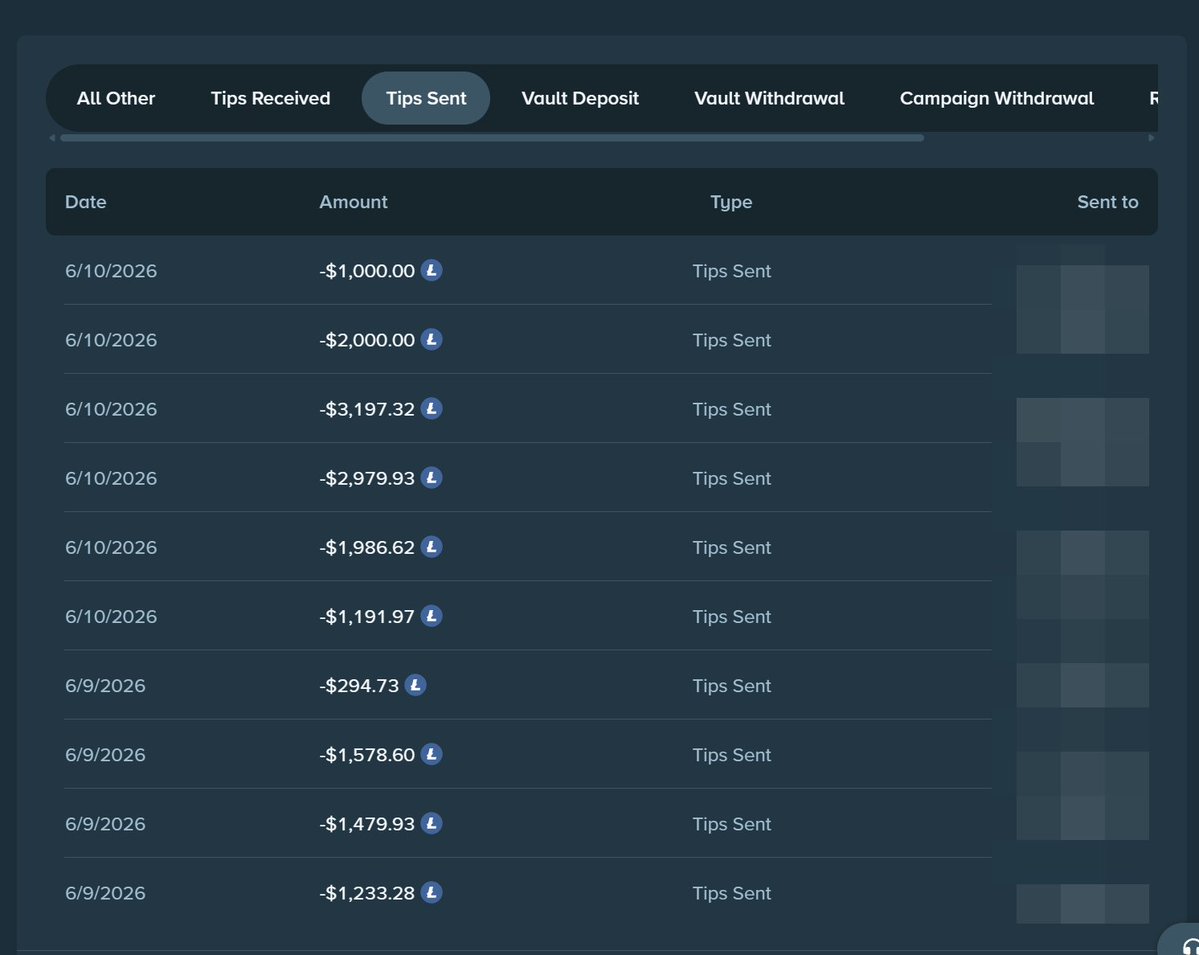Image resolution: width=1199 pixels, height=955 pixels.
Task: Click the scrollbar left arrow
Action: point(52,138)
